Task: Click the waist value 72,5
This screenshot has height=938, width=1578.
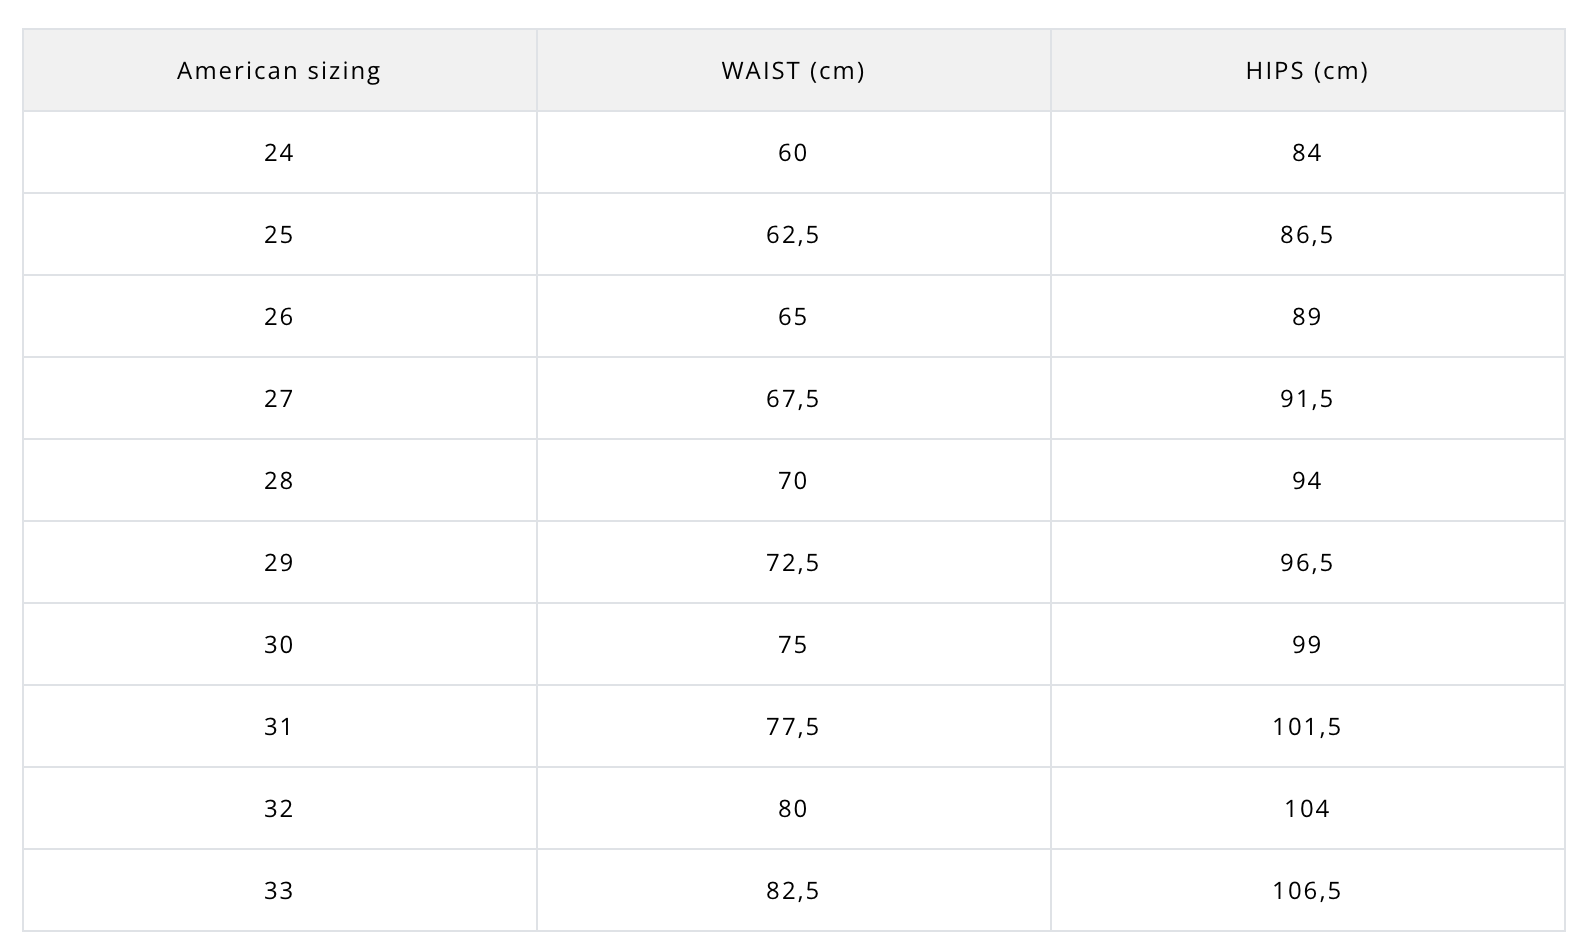Action: (793, 562)
